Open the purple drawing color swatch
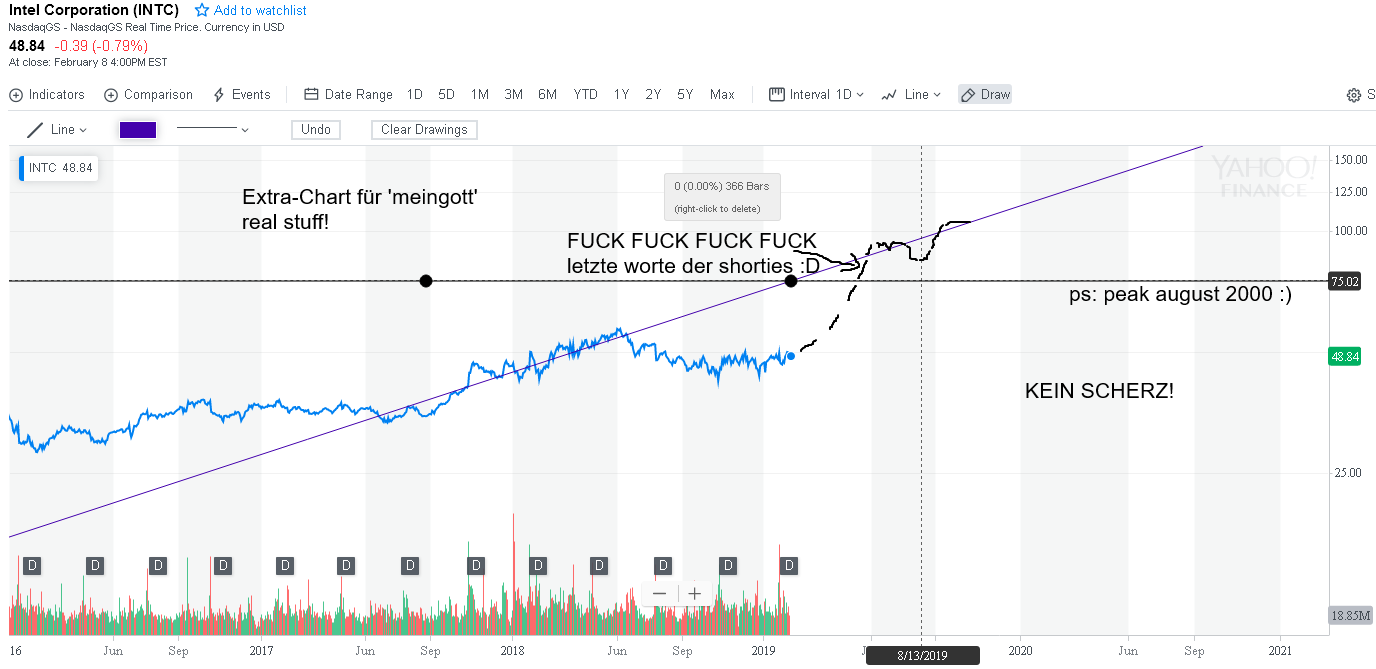The width and height of the screenshot is (1376, 669). click(137, 129)
